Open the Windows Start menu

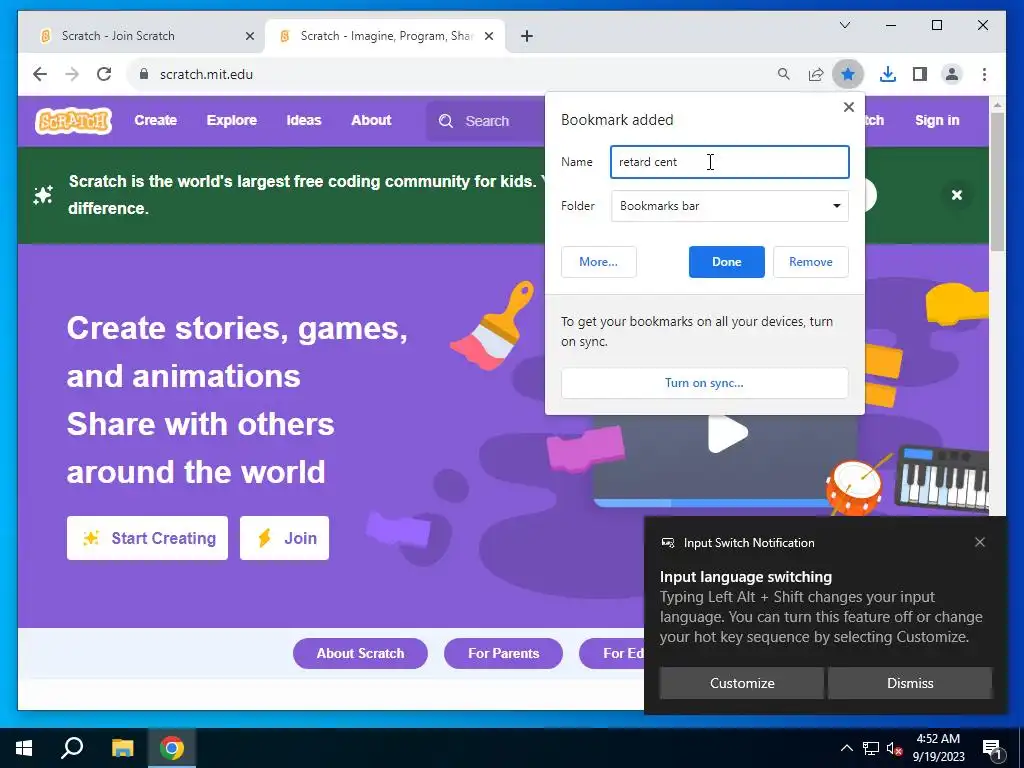point(24,748)
